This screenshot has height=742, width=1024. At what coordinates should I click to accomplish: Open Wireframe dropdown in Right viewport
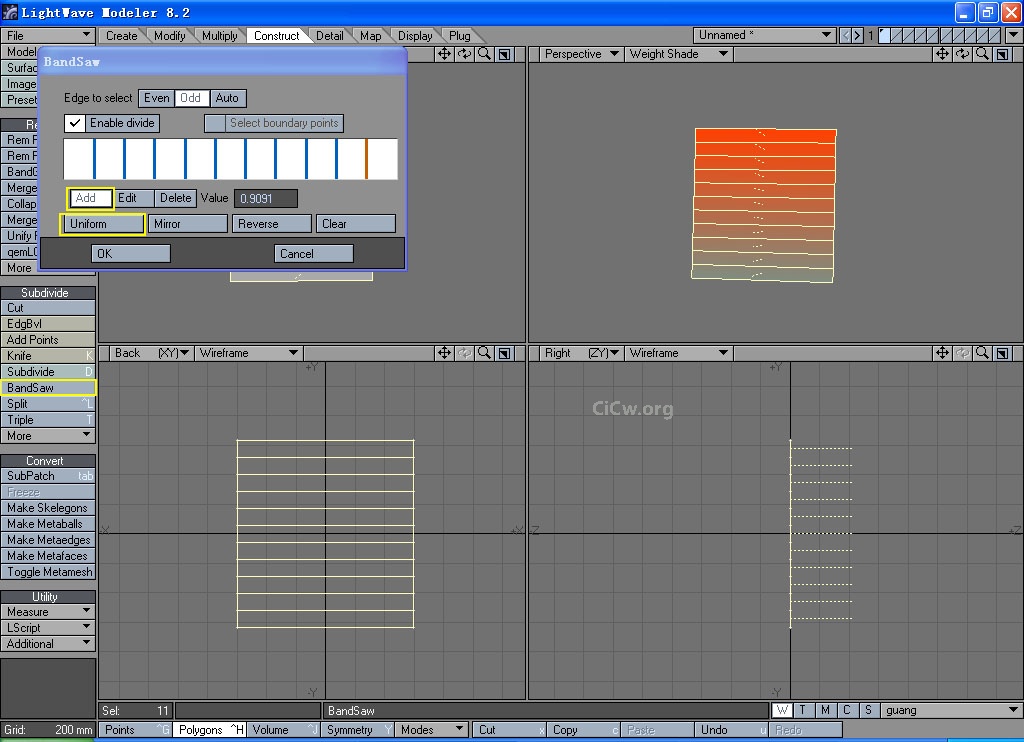pyautogui.click(x=679, y=353)
